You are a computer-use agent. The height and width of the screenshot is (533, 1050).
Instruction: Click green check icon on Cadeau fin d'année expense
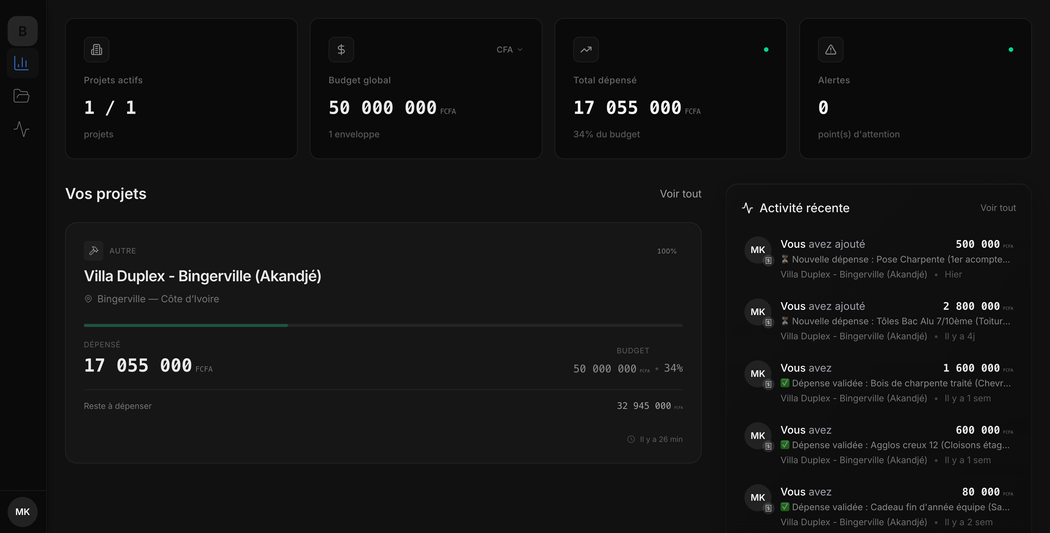coord(785,507)
